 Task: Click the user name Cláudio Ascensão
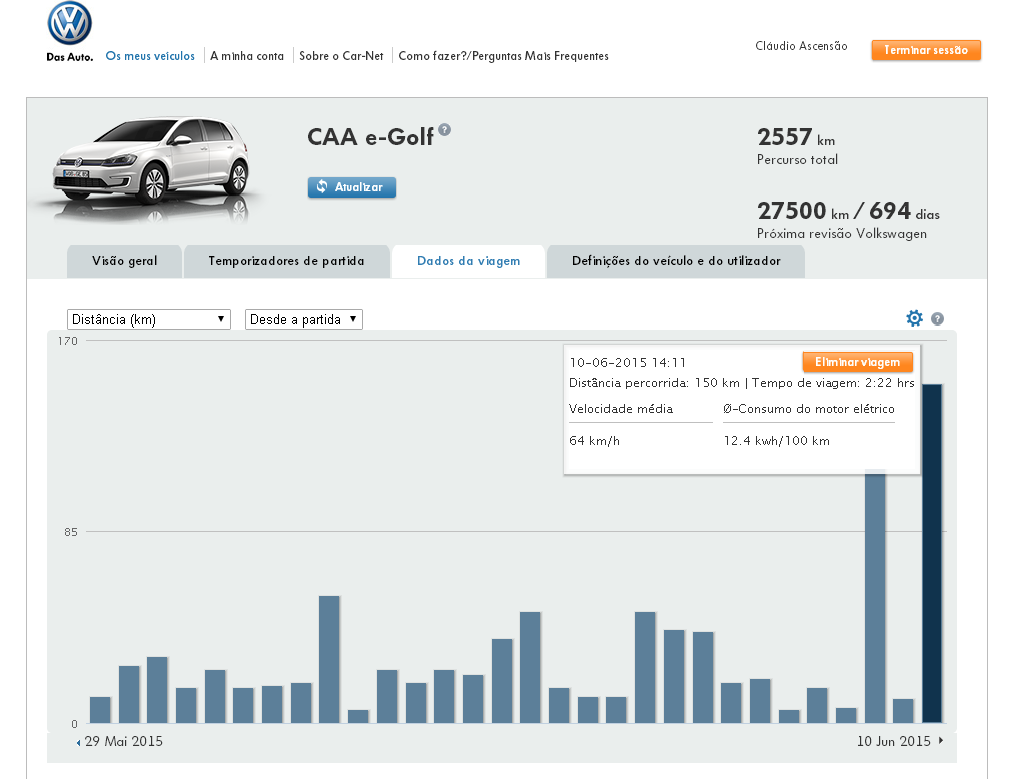pos(801,46)
